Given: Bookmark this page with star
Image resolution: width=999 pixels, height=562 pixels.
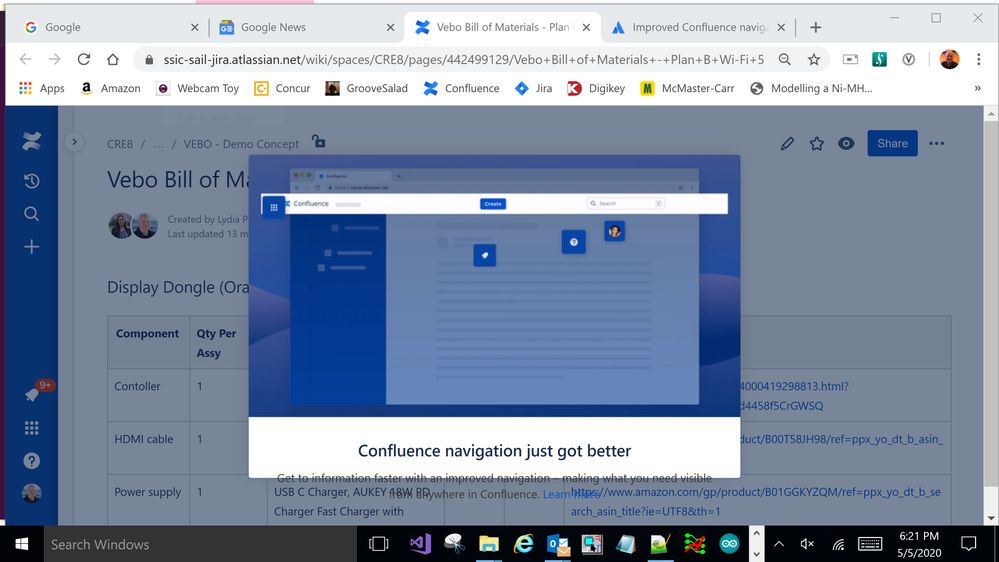Looking at the screenshot, I should [x=814, y=59].
